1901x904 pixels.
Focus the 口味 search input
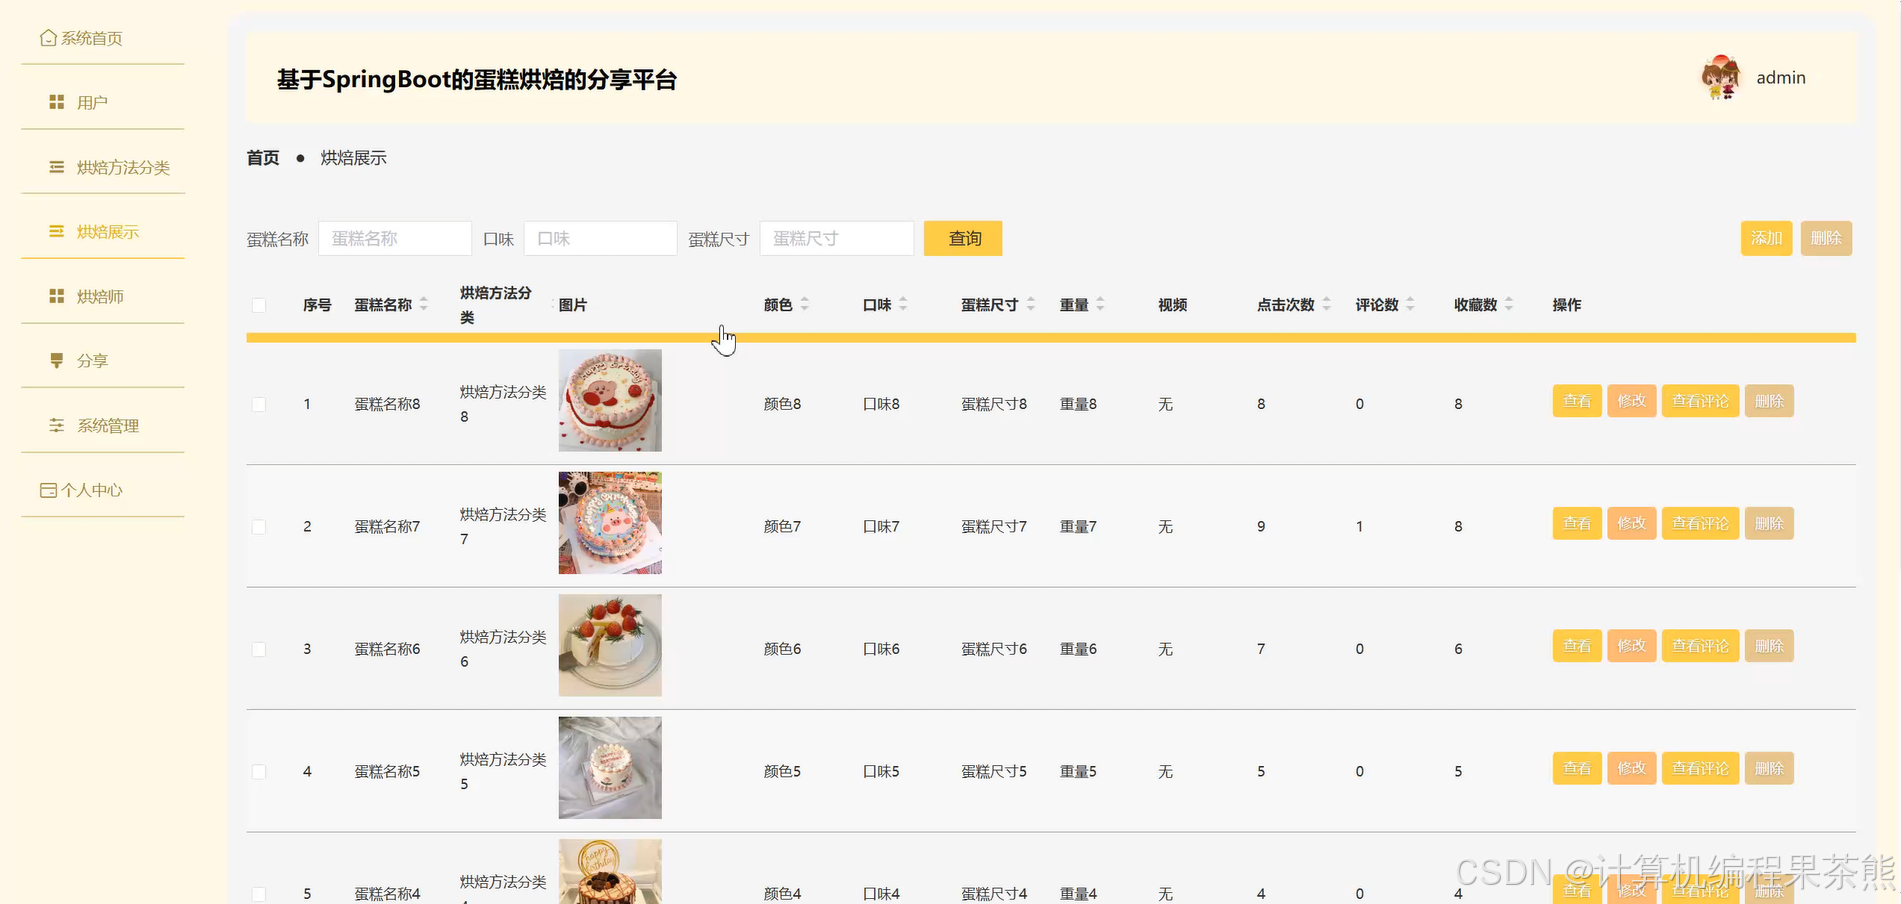[x=600, y=238]
